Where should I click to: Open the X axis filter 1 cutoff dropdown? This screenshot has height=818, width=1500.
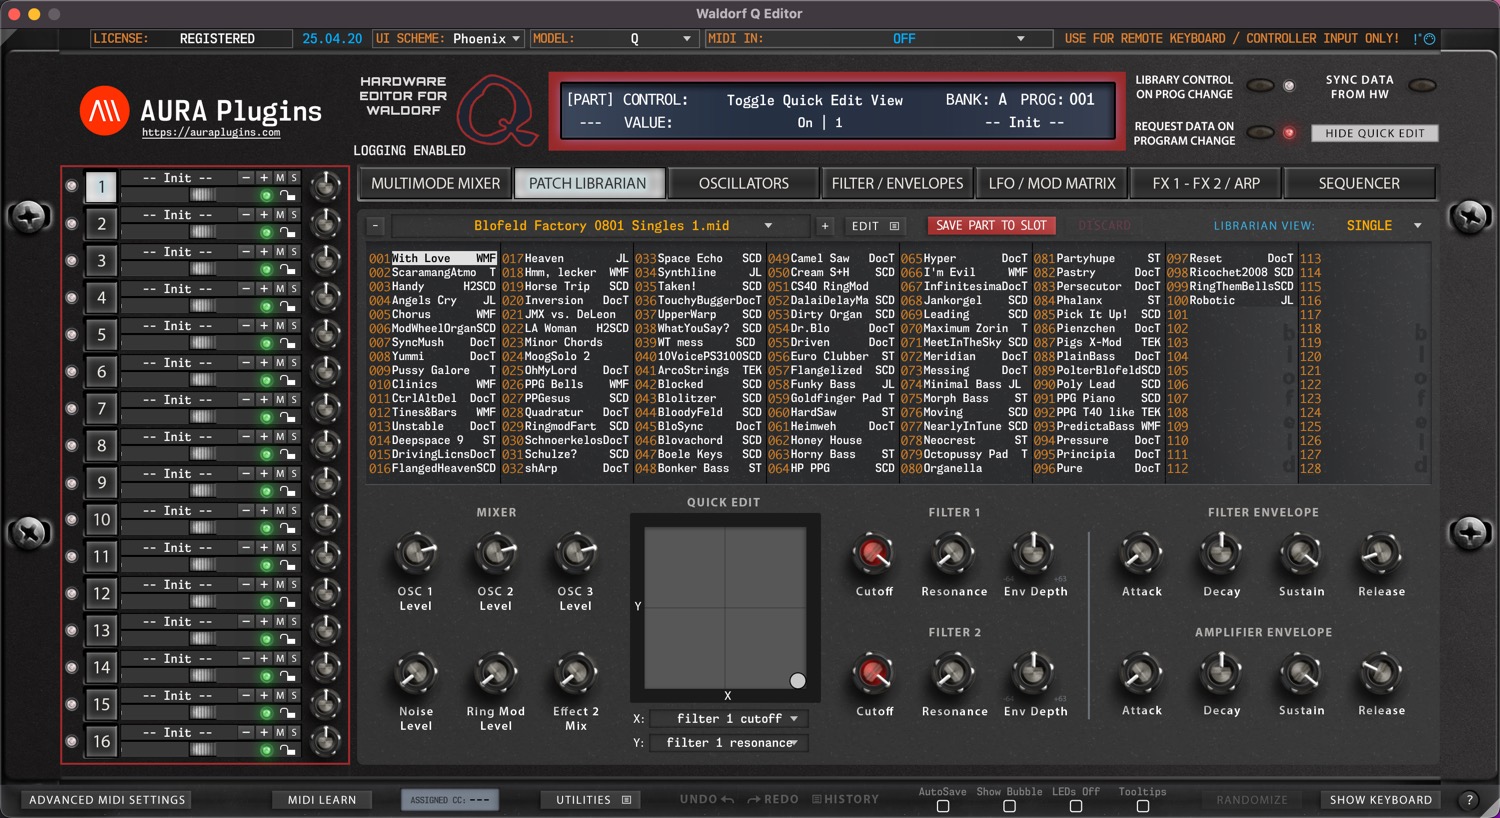click(727, 719)
